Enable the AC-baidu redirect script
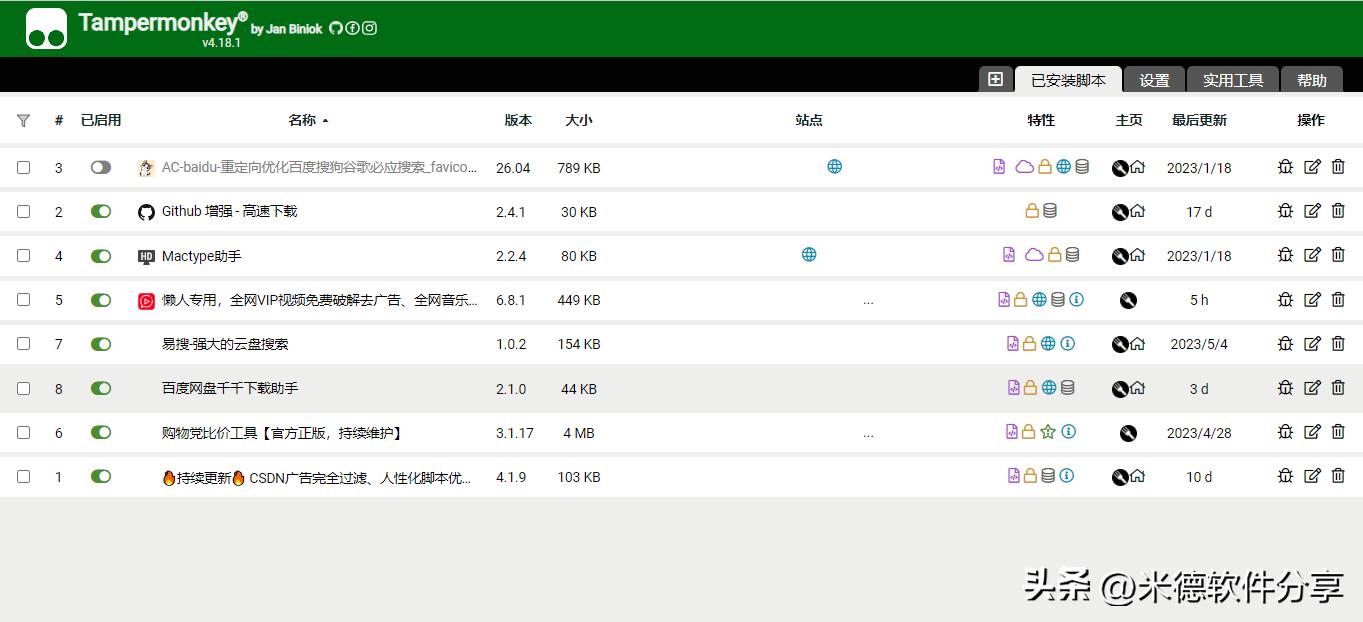The height and width of the screenshot is (622, 1363). [x=100, y=167]
